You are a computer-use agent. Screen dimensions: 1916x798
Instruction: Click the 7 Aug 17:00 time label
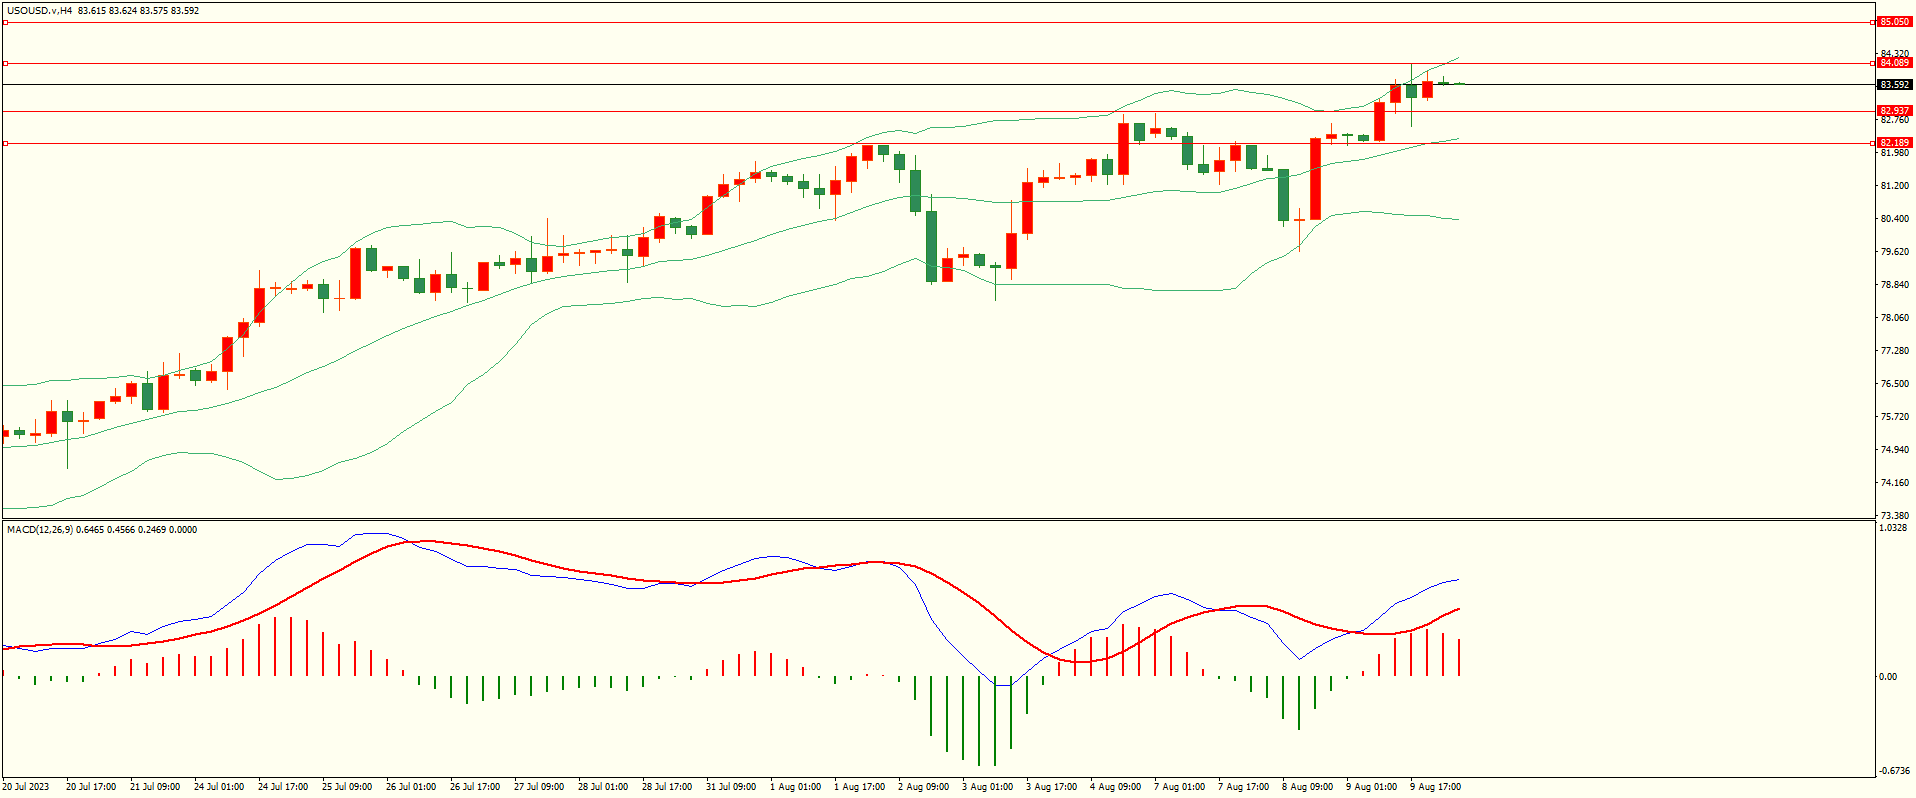point(1244,787)
